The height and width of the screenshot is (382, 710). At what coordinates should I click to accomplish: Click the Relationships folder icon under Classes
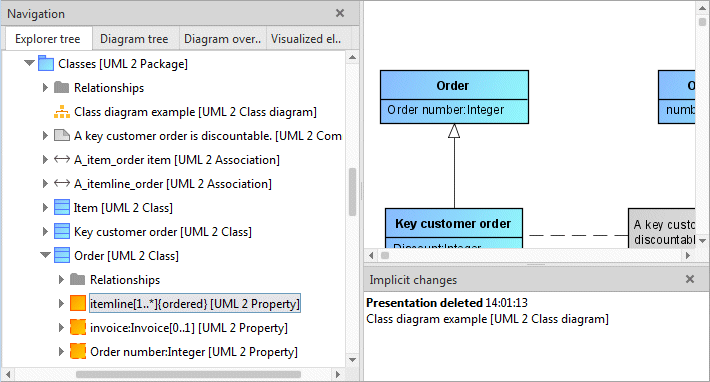(x=62, y=87)
